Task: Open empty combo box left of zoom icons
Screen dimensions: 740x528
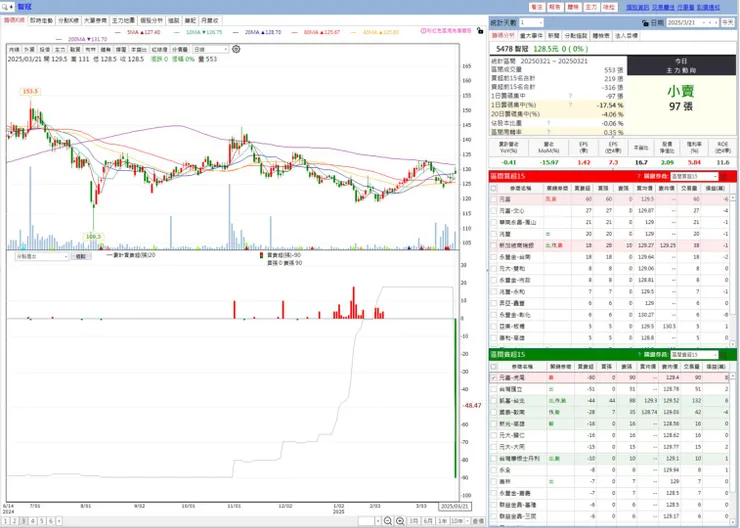Action: (x=369, y=521)
